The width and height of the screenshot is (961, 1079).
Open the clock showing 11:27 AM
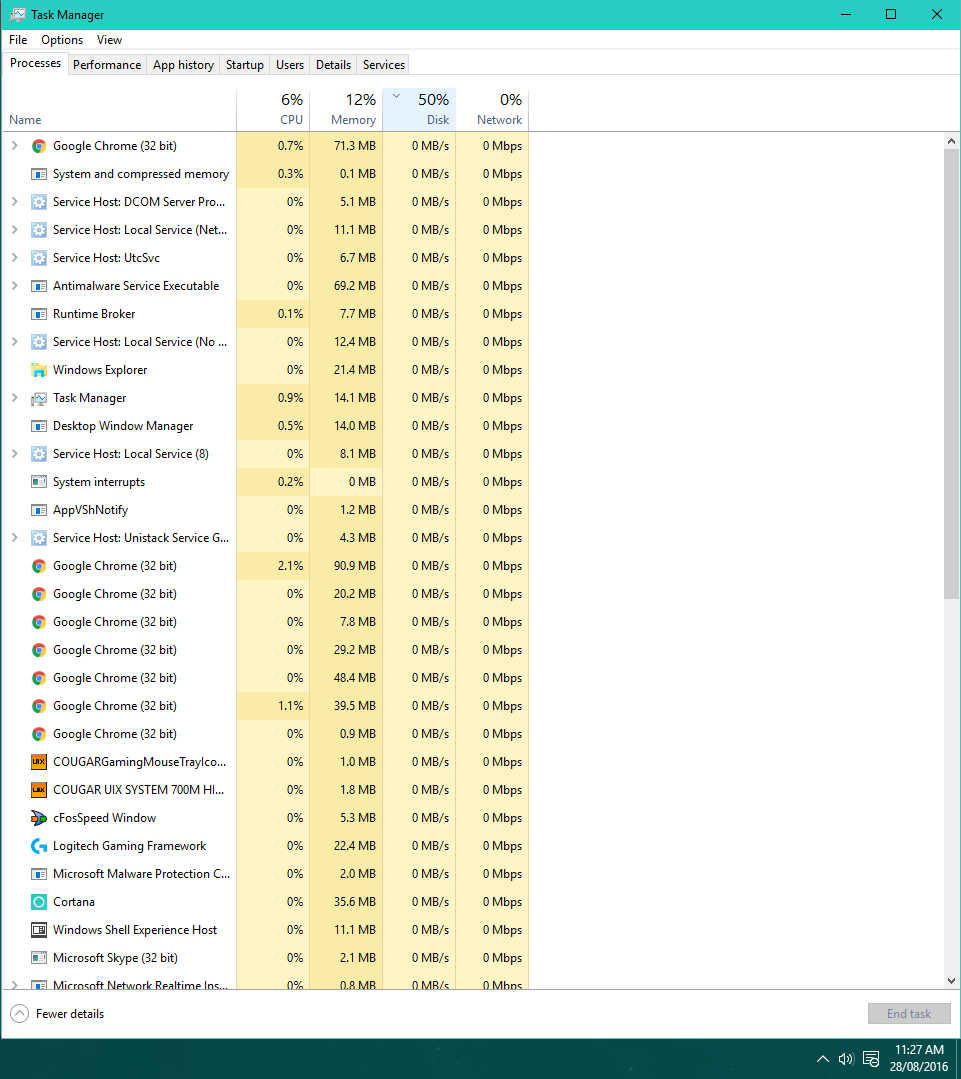point(919,1058)
